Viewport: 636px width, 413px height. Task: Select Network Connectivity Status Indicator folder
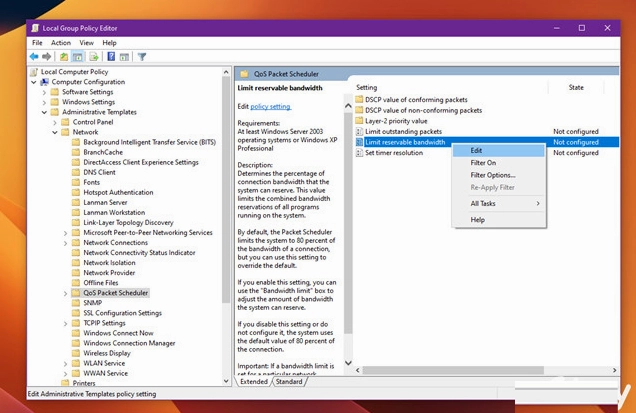click(139, 253)
